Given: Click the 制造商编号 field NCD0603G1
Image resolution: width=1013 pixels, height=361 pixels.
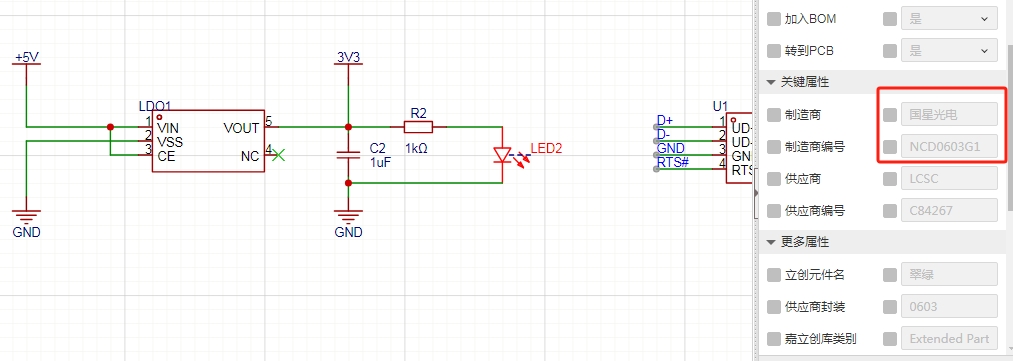Looking at the screenshot, I should (949, 147).
